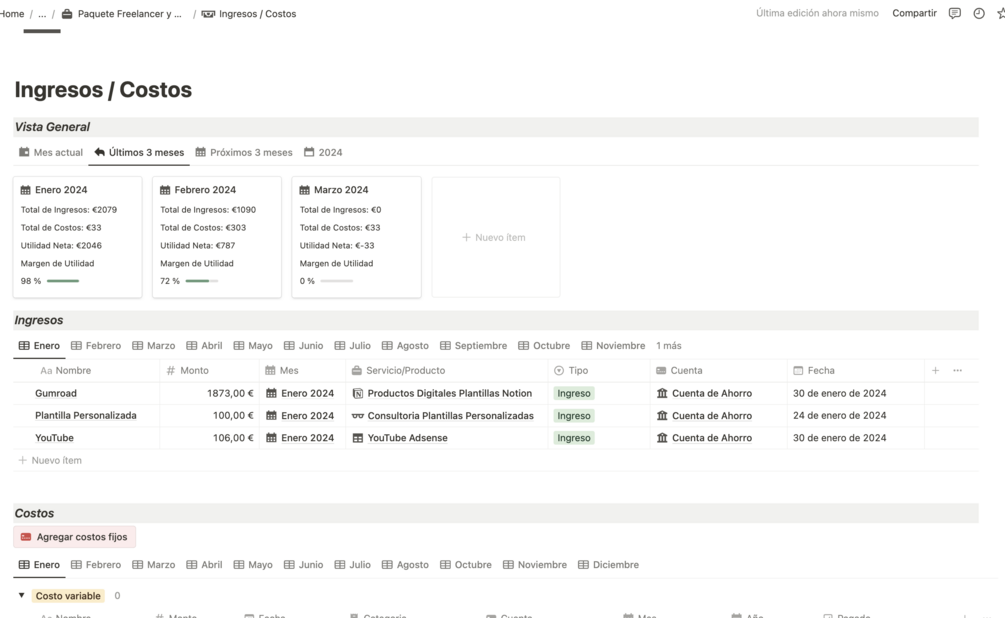Image resolution: width=1005 pixels, height=618 pixels.
Task: Open page history clock icon
Action: [x=979, y=13]
